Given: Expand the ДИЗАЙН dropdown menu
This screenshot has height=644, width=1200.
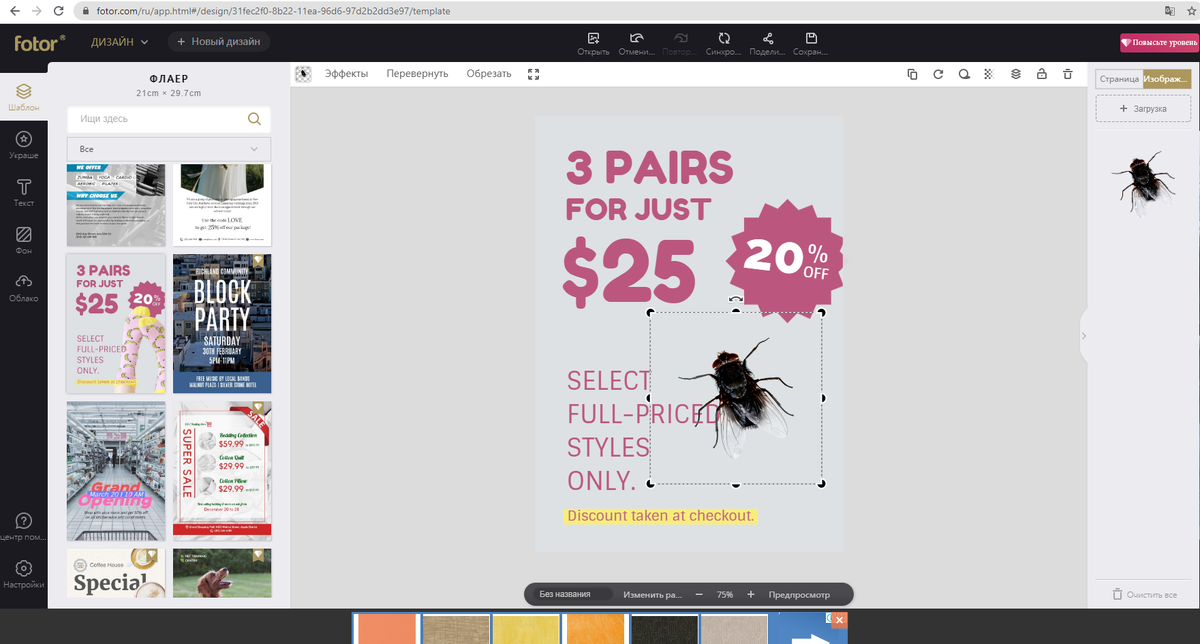Looking at the screenshot, I should tap(119, 42).
